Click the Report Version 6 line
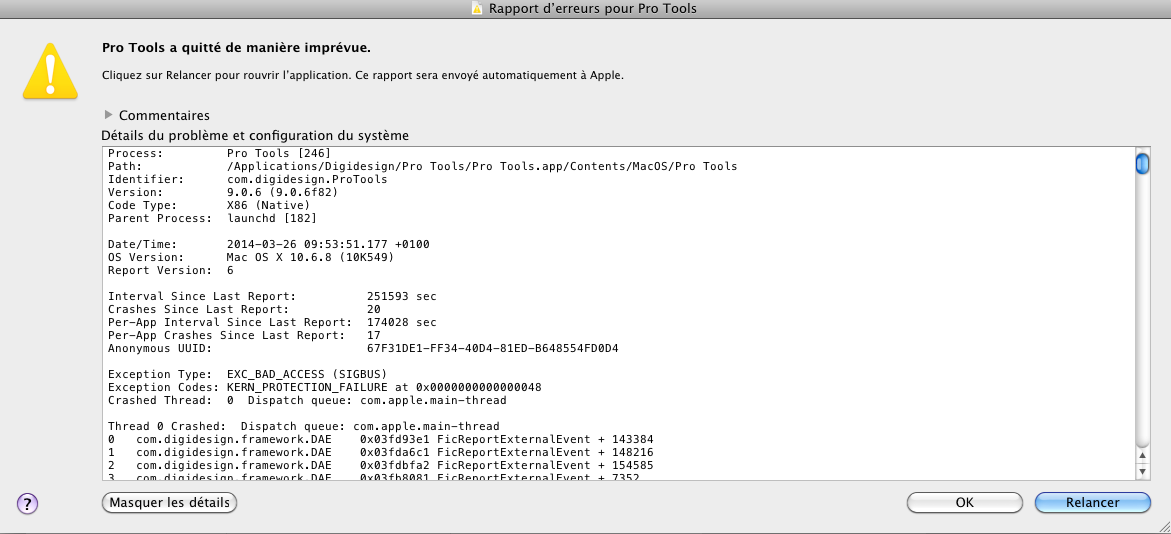Image resolution: width=1171 pixels, height=534 pixels. tap(171, 270)
